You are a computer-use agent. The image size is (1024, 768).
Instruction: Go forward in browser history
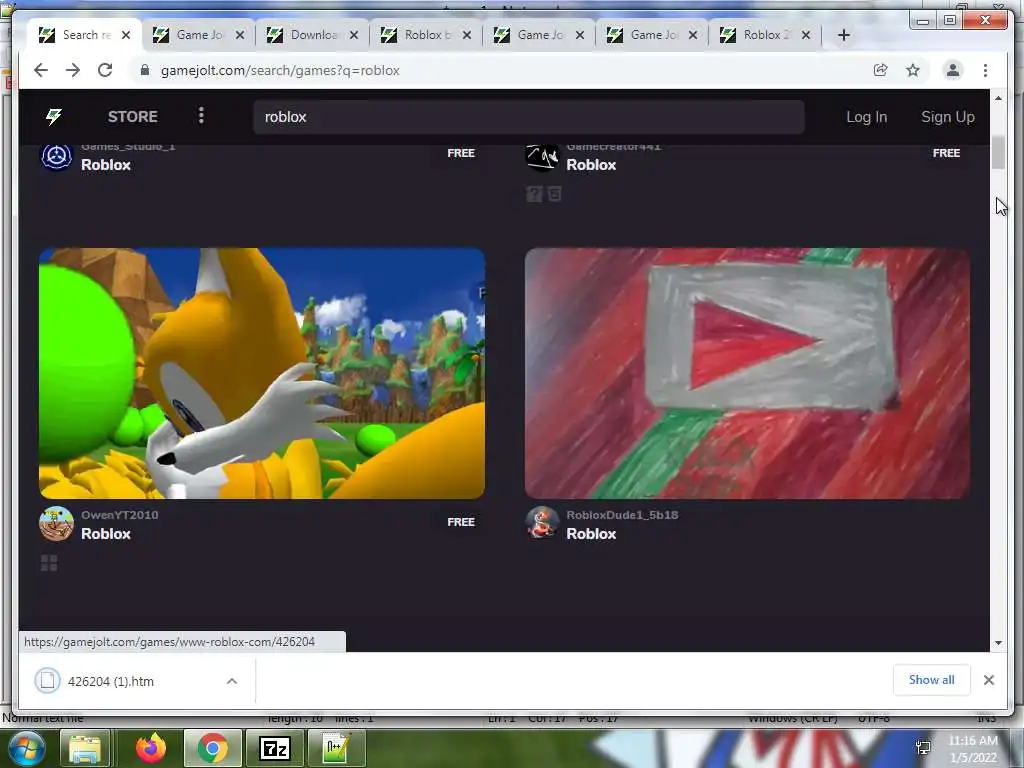(72, 70)
